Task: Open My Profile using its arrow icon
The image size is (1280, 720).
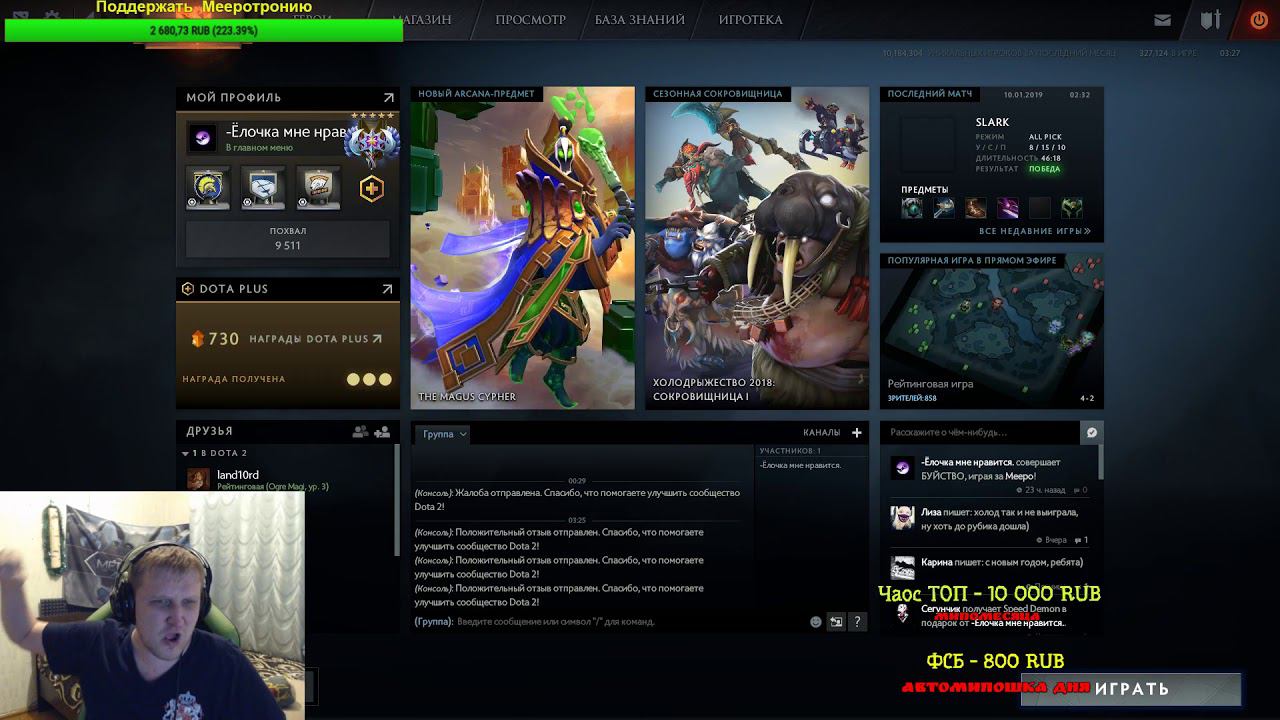Action: pos(388,98)
